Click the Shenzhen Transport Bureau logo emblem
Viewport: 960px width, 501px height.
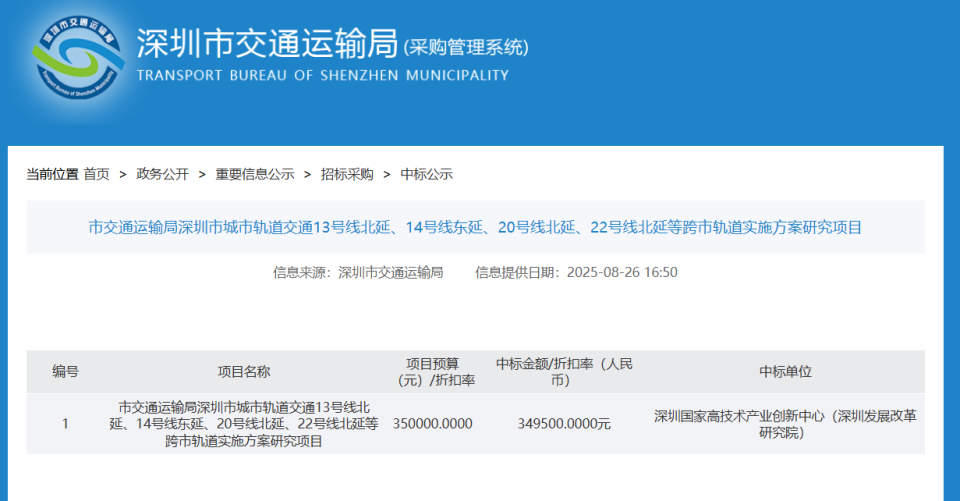78,58
